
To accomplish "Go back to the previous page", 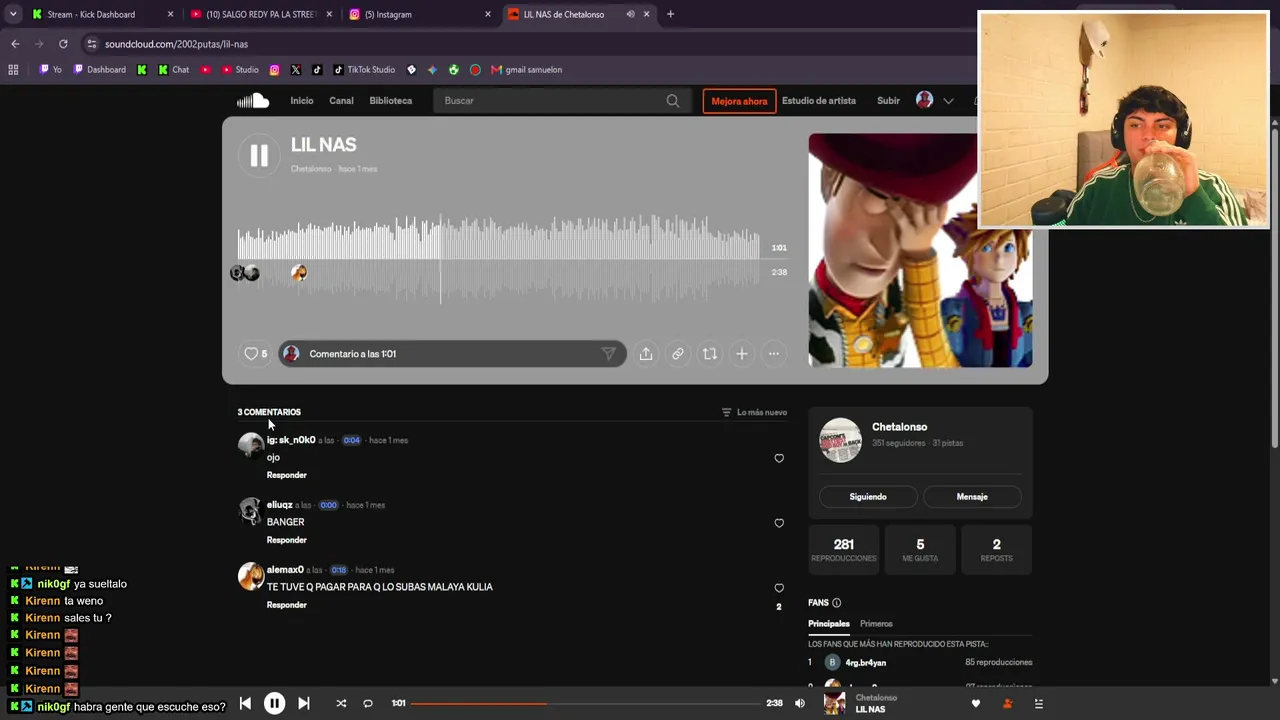I will 15,44.
